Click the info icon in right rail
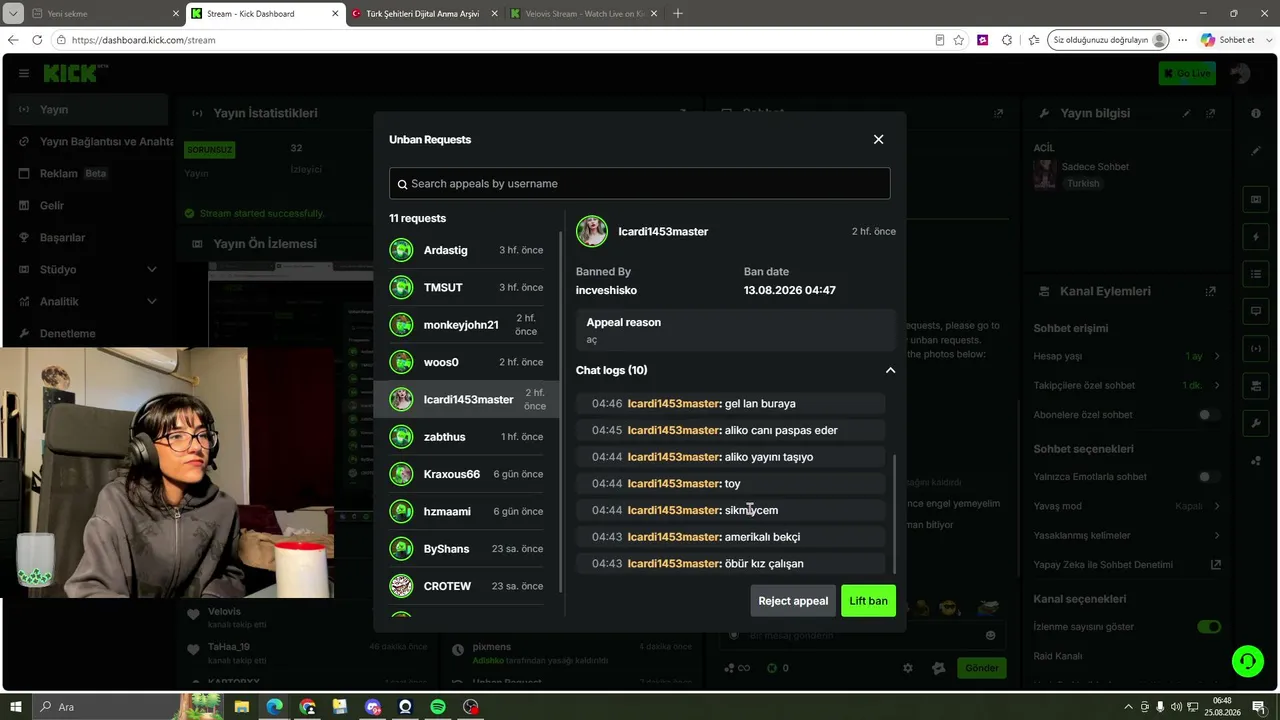 tap(1256, 113)
